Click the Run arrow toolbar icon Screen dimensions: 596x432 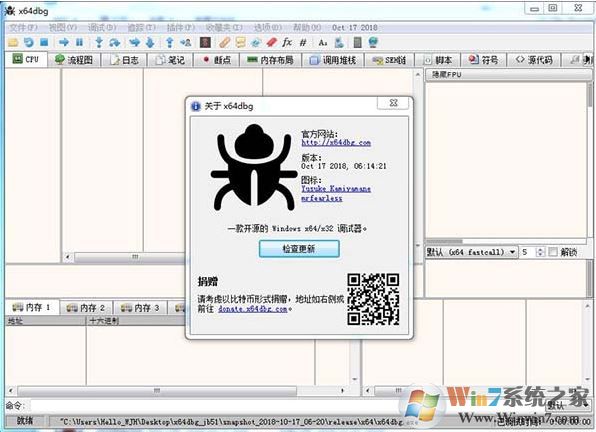pos(64,42)
